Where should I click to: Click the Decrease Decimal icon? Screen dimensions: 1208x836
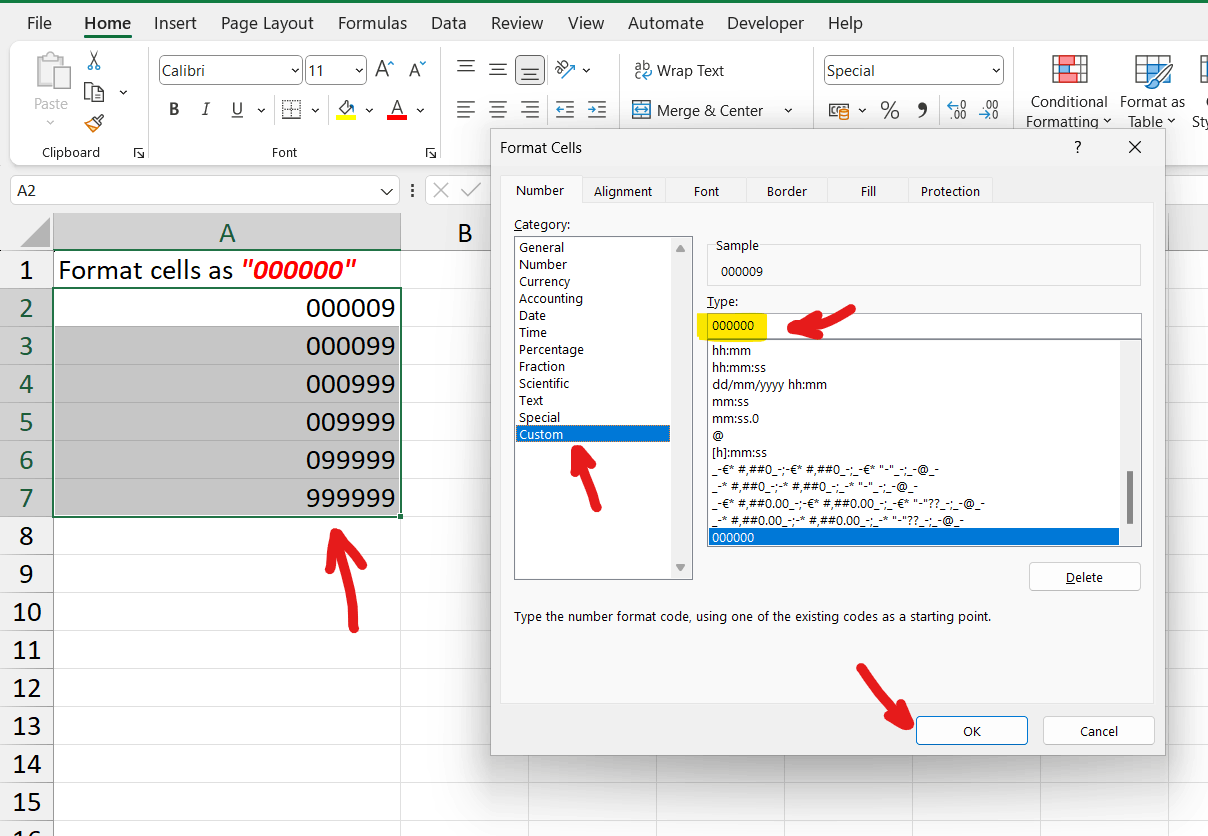[x=989, y=110]
